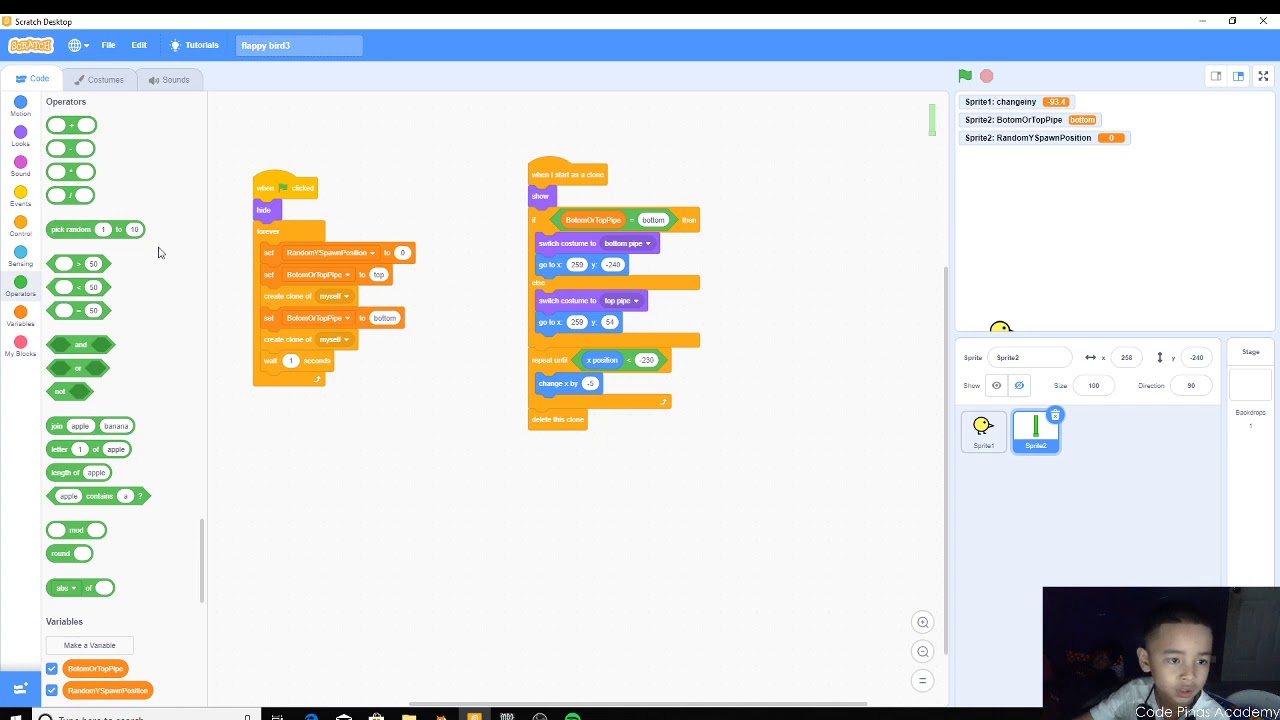1280x720 pixels.
Task: Switch to the Code tab
Action: click(x=32, y=79)
